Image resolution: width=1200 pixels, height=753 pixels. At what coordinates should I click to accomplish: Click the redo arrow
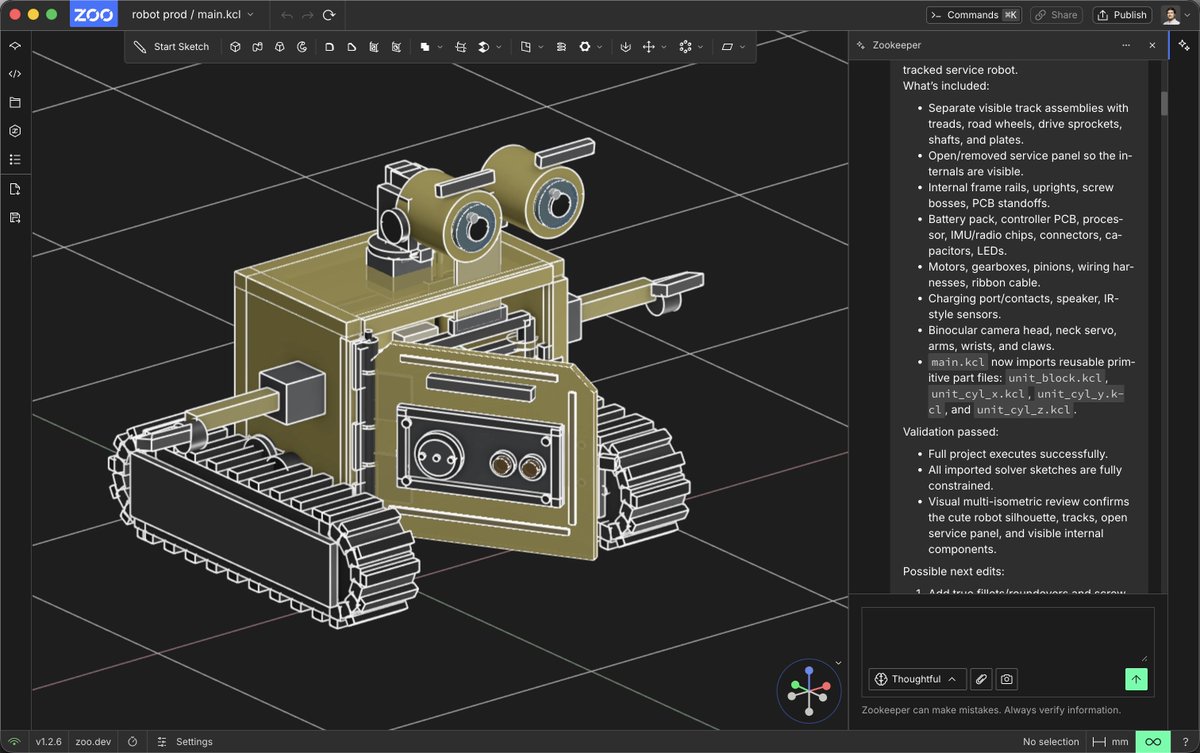307,15
